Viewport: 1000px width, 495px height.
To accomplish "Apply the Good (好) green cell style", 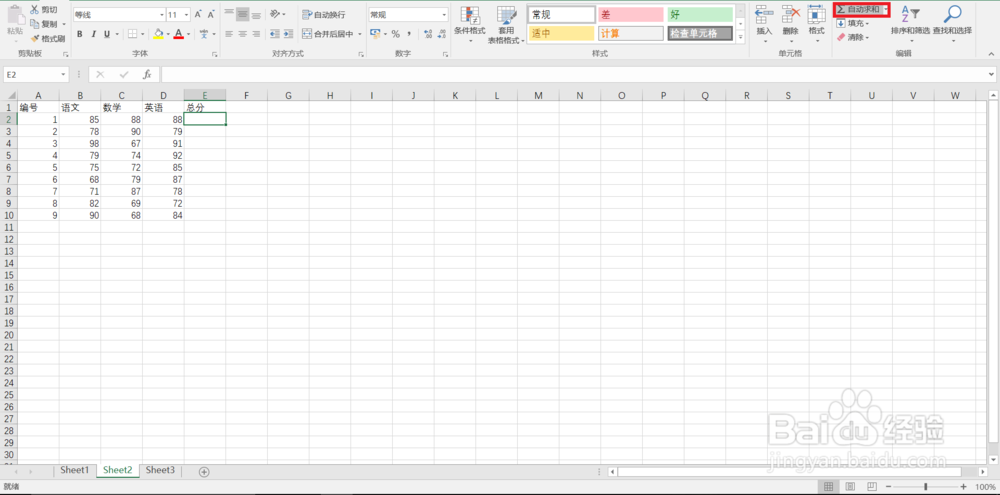I will 699,14.
